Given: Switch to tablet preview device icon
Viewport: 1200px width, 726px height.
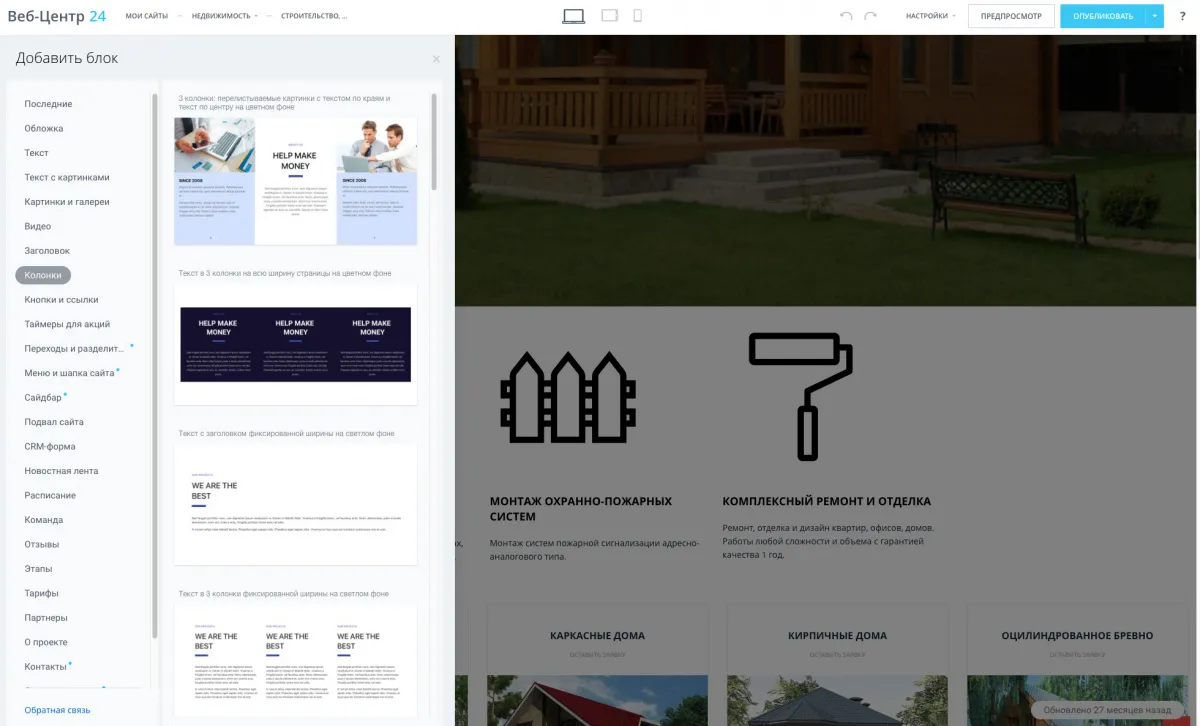Looking at the screenshot, I should pyautogui.click(x=610, y=16).
